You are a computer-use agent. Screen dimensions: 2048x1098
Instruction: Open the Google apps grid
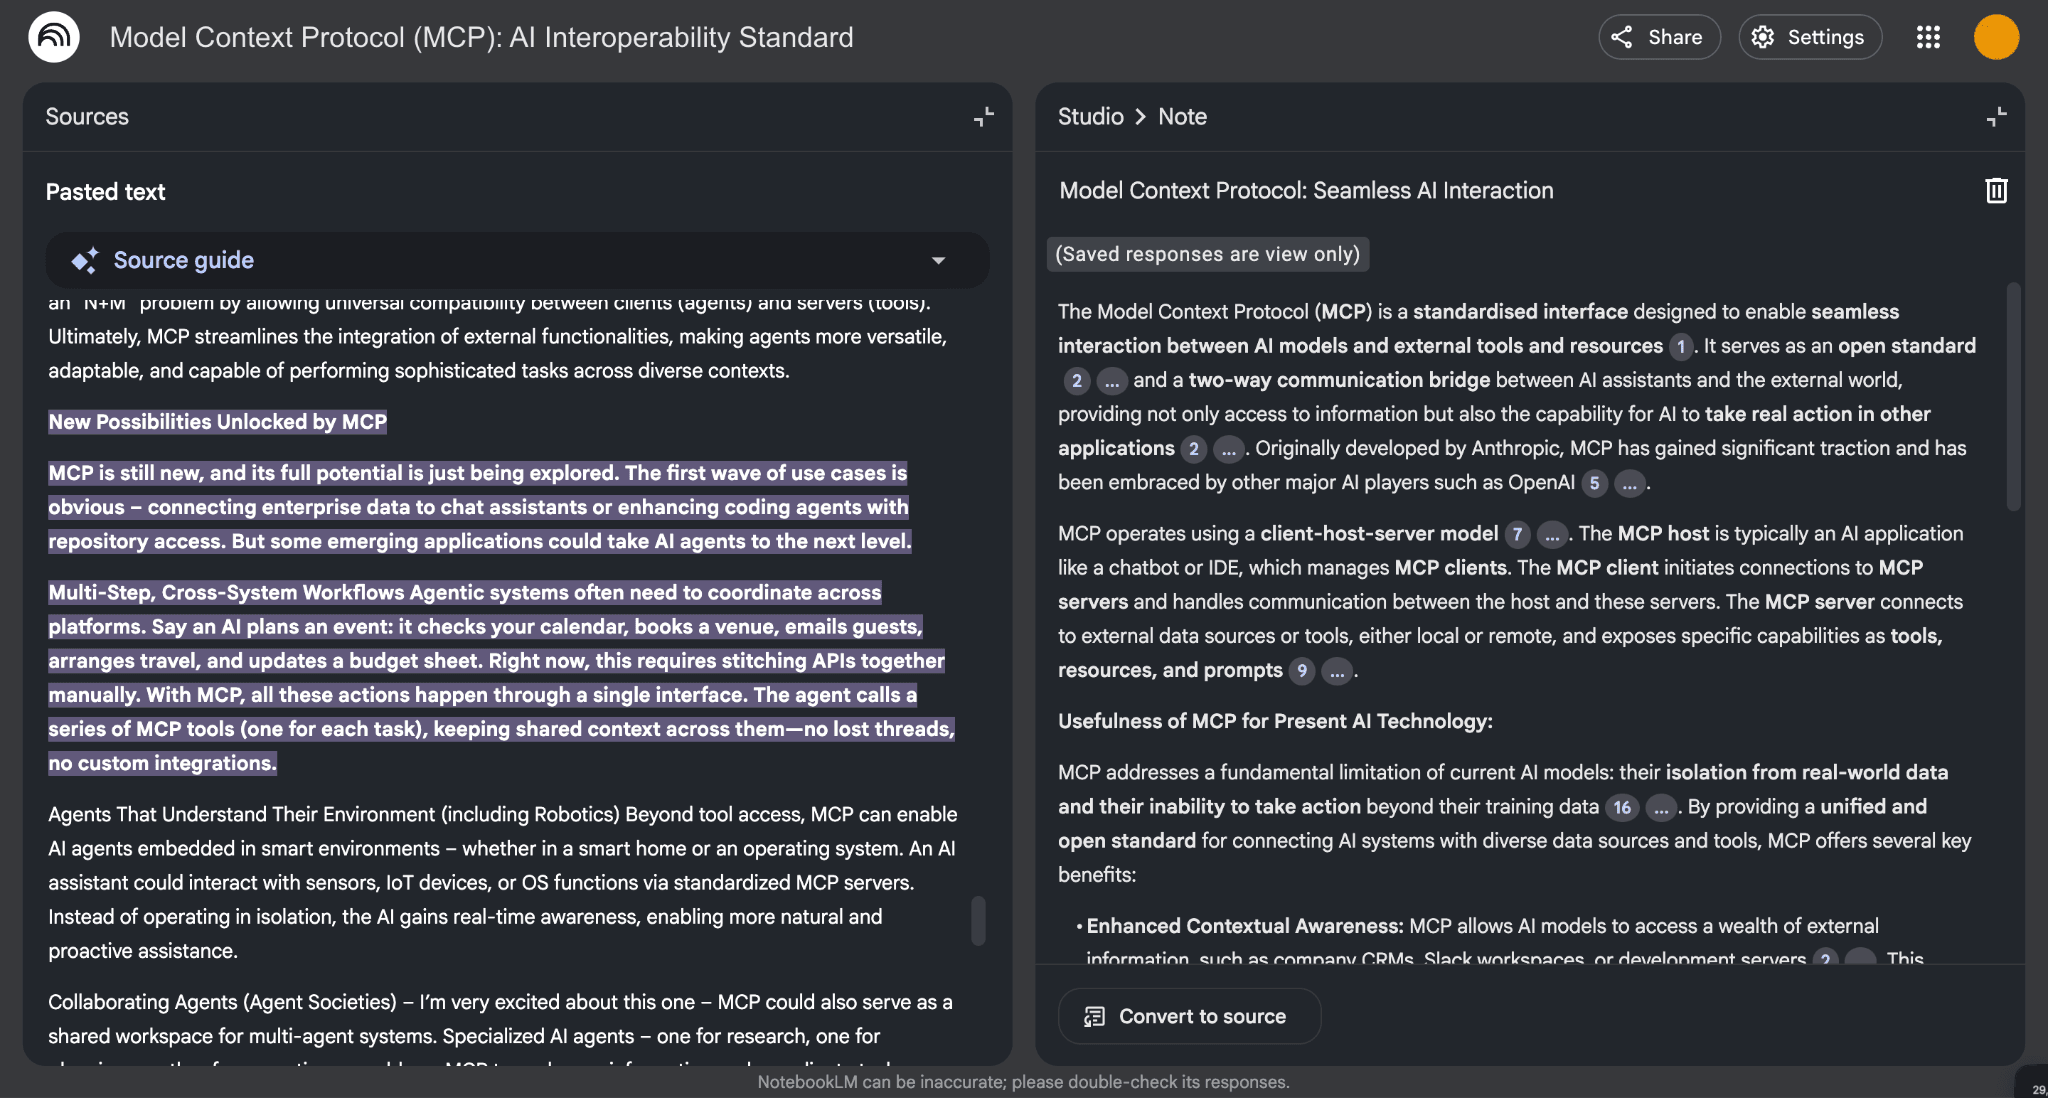click(1928, 37)
